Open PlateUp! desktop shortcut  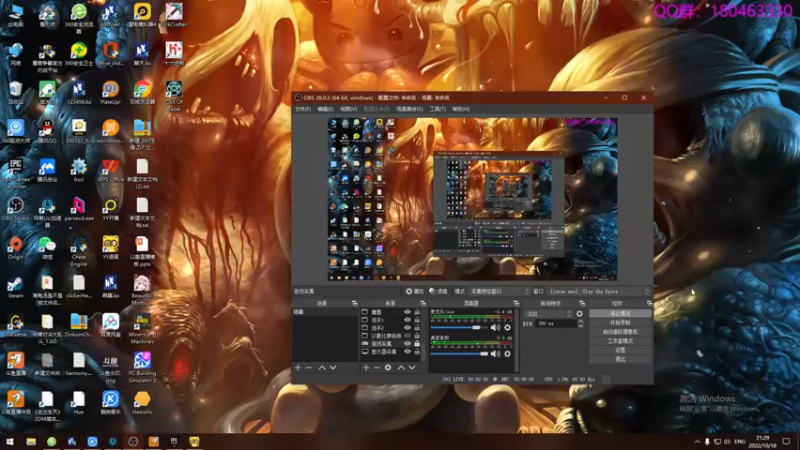(x=110, y=93)
